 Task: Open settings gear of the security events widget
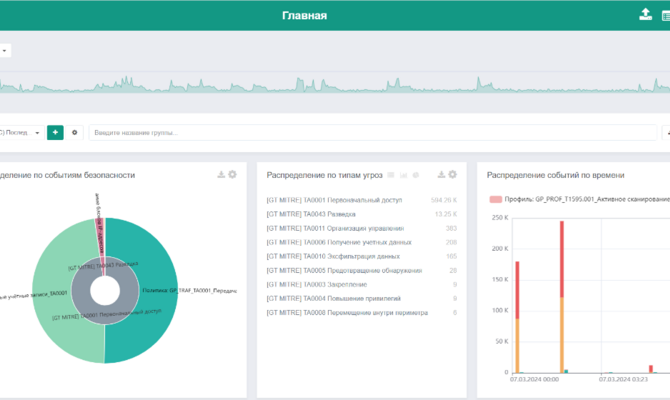tap(232, 174)
